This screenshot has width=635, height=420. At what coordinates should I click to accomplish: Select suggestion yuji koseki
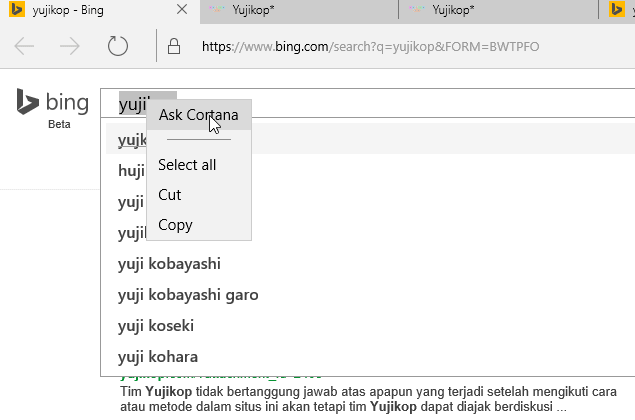156,326
